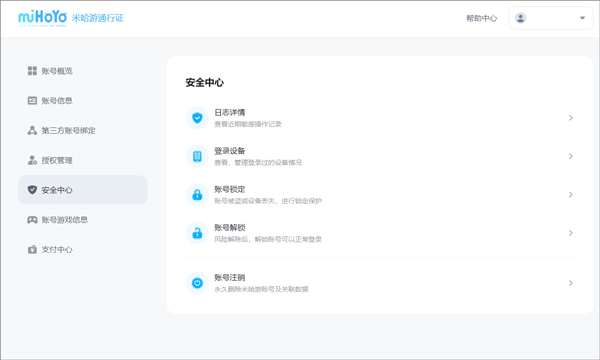Click the 账号游戏信息 gamepad icon
The height and width of the screenshot is (360, 600).
[32, 220]
